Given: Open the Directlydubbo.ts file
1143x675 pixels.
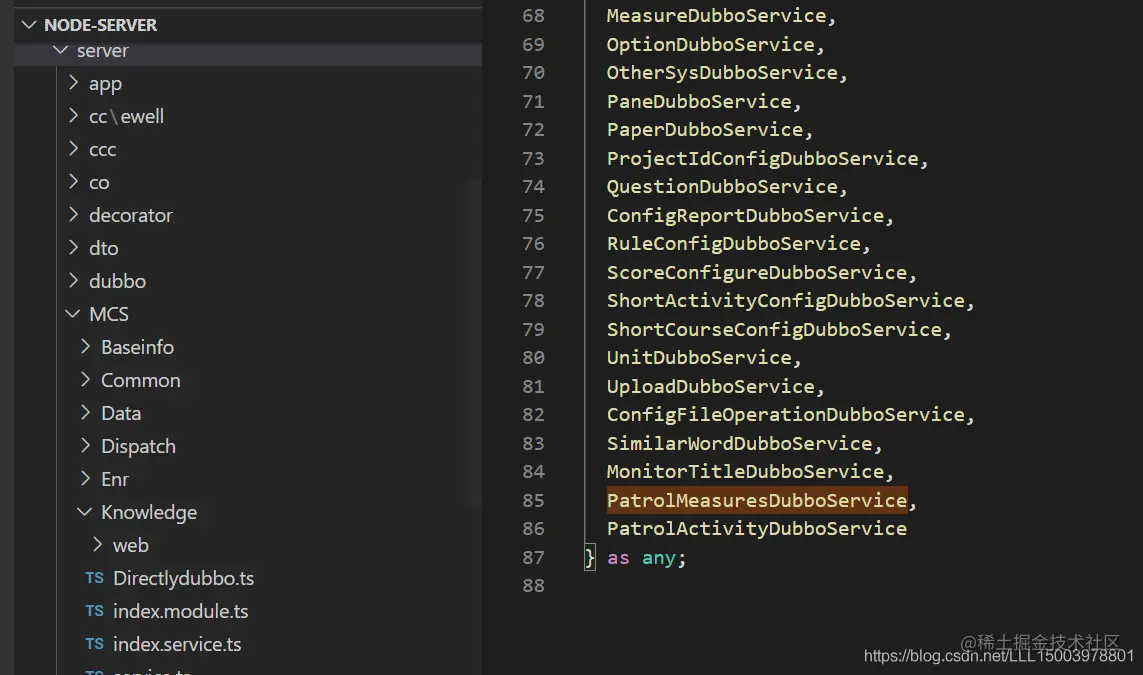Looking at the screenshot, I should 183,578.
